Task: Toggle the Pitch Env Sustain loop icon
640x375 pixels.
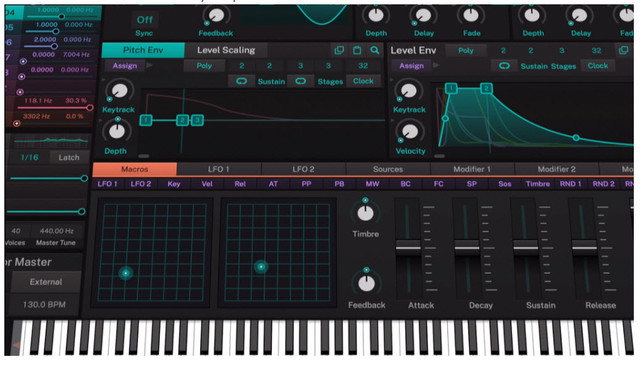Action: pyautogui.click(x=242, y=81)
